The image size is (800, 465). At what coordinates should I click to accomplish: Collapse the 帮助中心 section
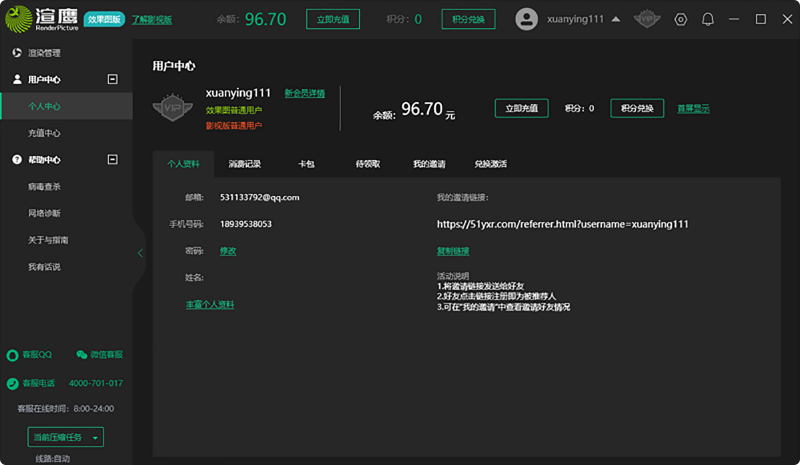pyautogui.click(x=113, y=160)
